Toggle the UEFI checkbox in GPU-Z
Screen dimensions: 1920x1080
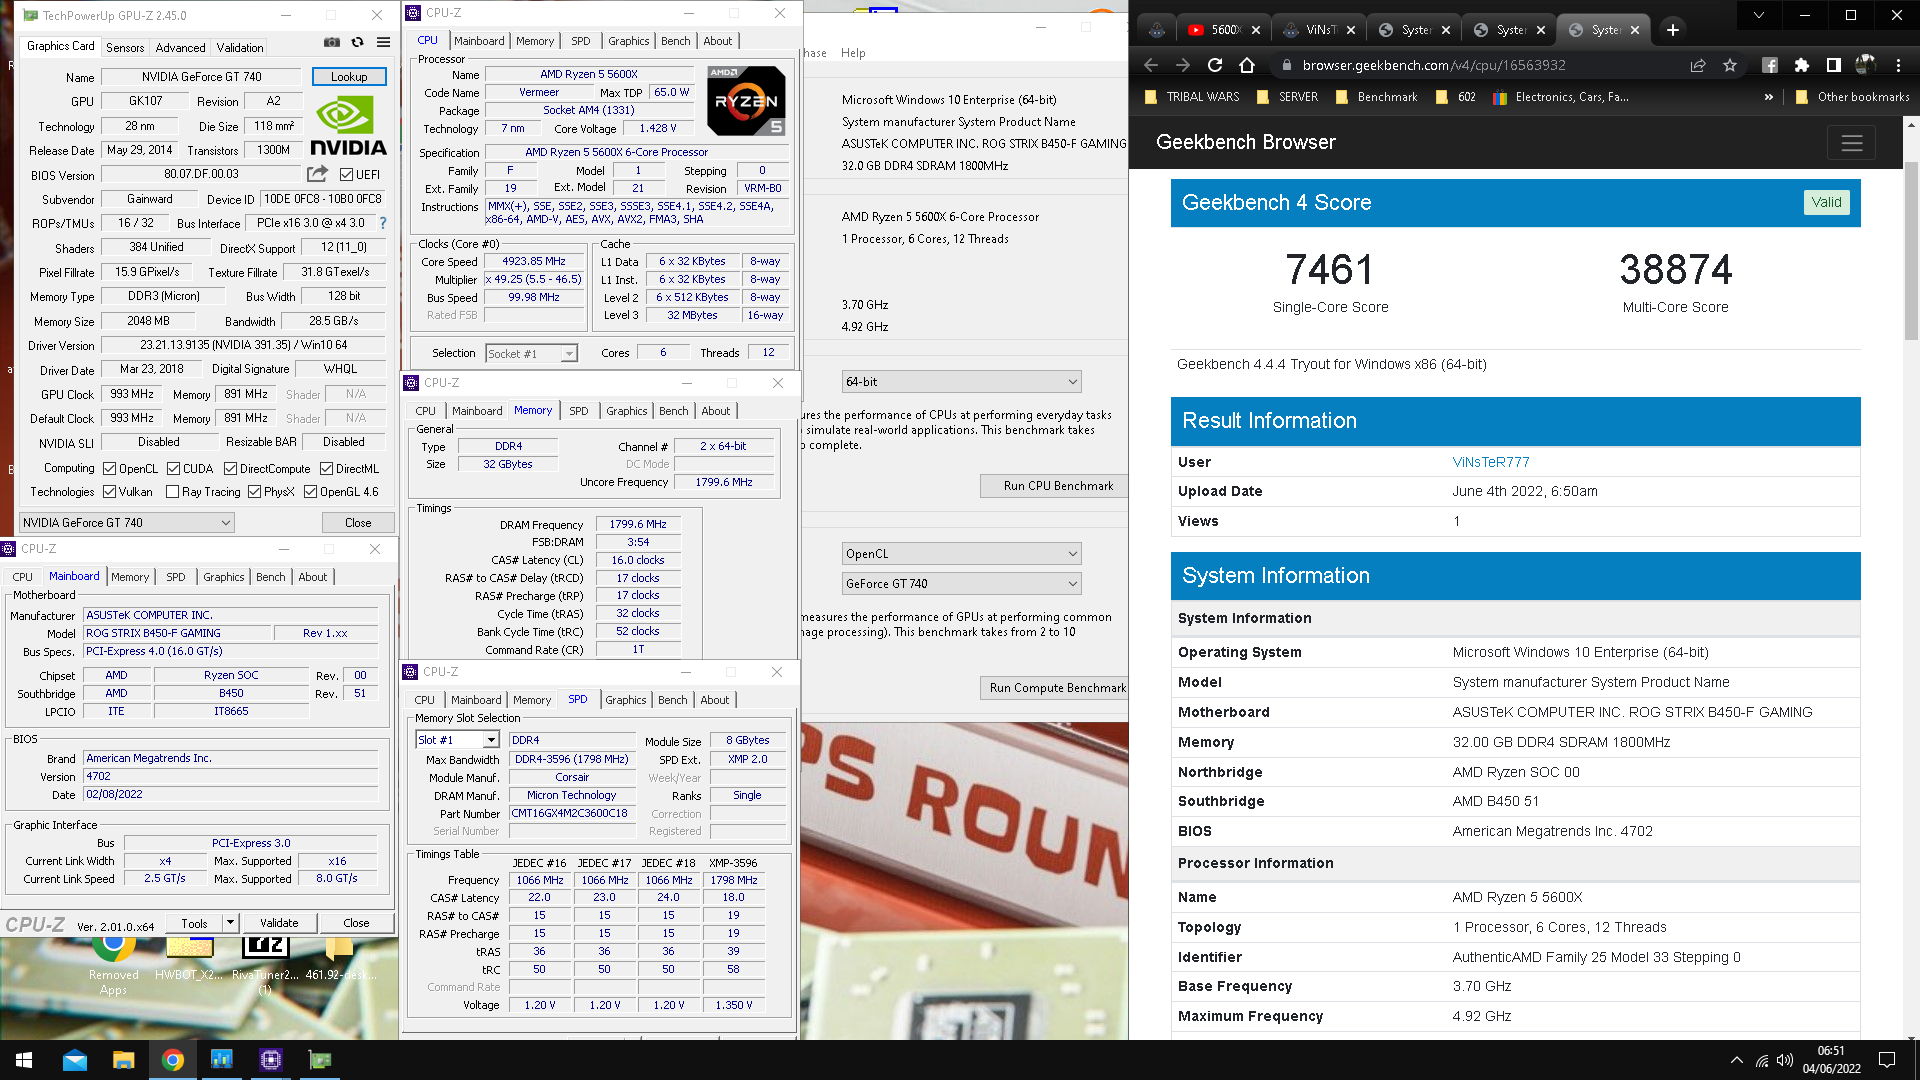[346, 175]
